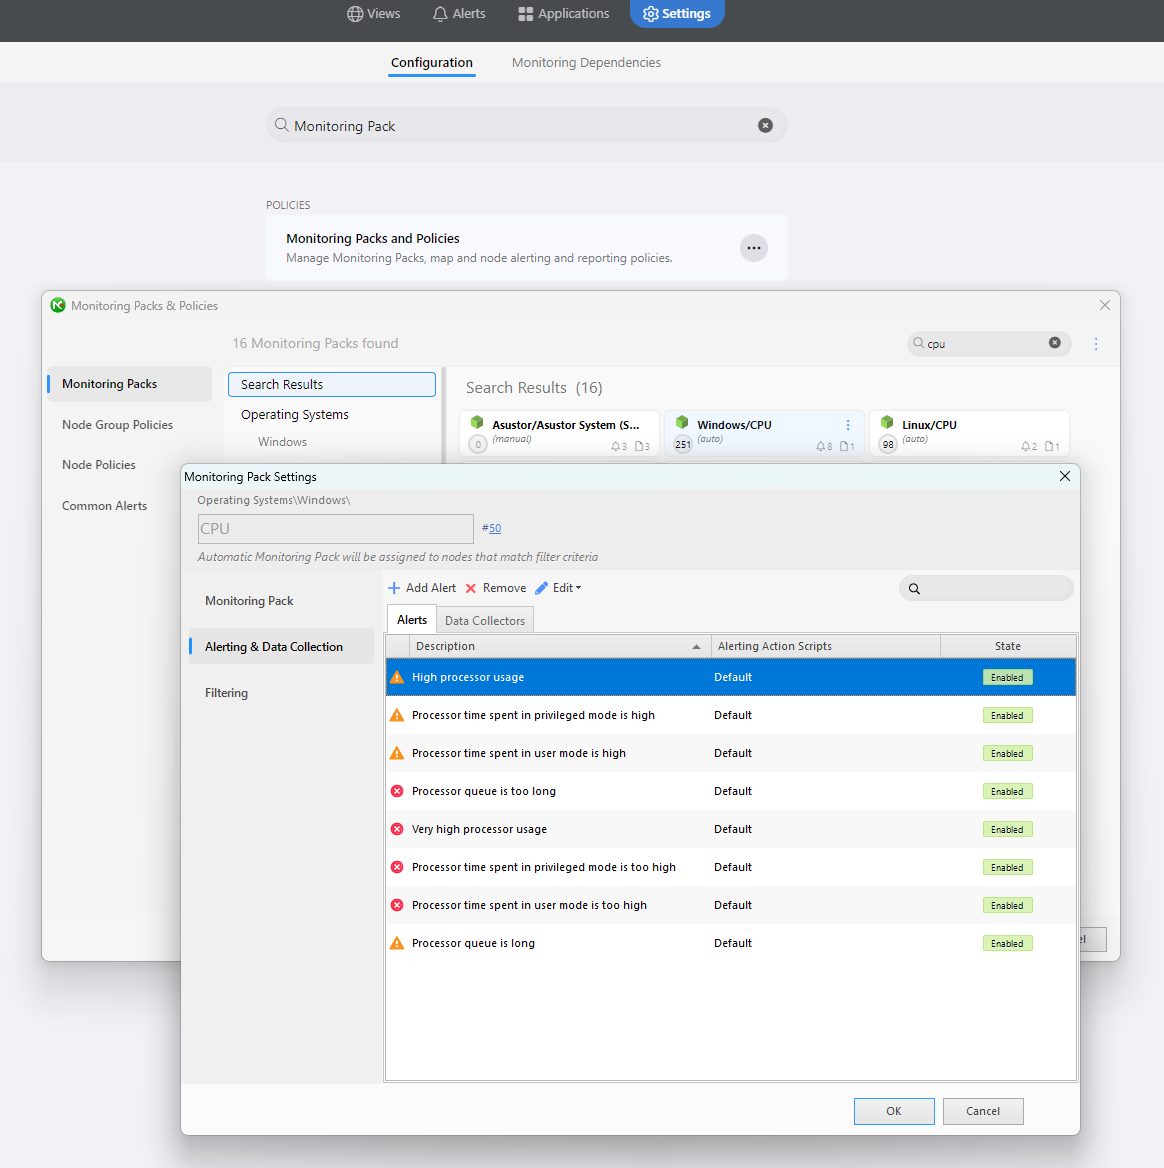This screenshot has width=1164, height=1168.
Task: Open the three-dot menu on Windows/CPU card
Action: coord(847,424)
